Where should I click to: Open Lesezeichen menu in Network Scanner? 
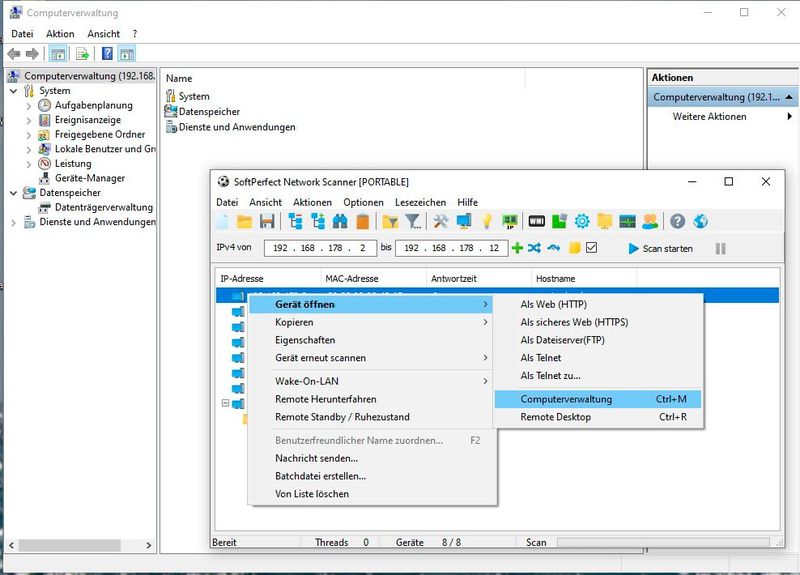420,202
